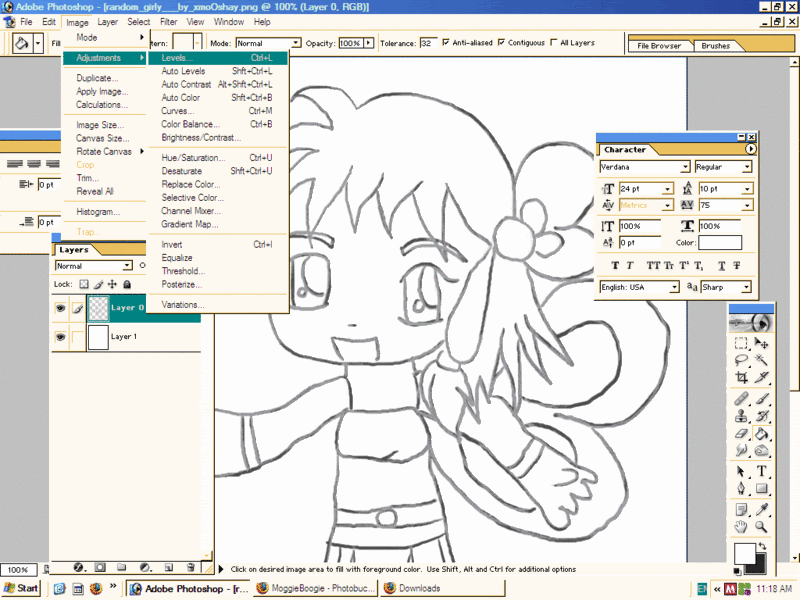The height and width of the screenshot is (600, 800).
Task: Select the Lasso tool
Action: coord(741,360)
